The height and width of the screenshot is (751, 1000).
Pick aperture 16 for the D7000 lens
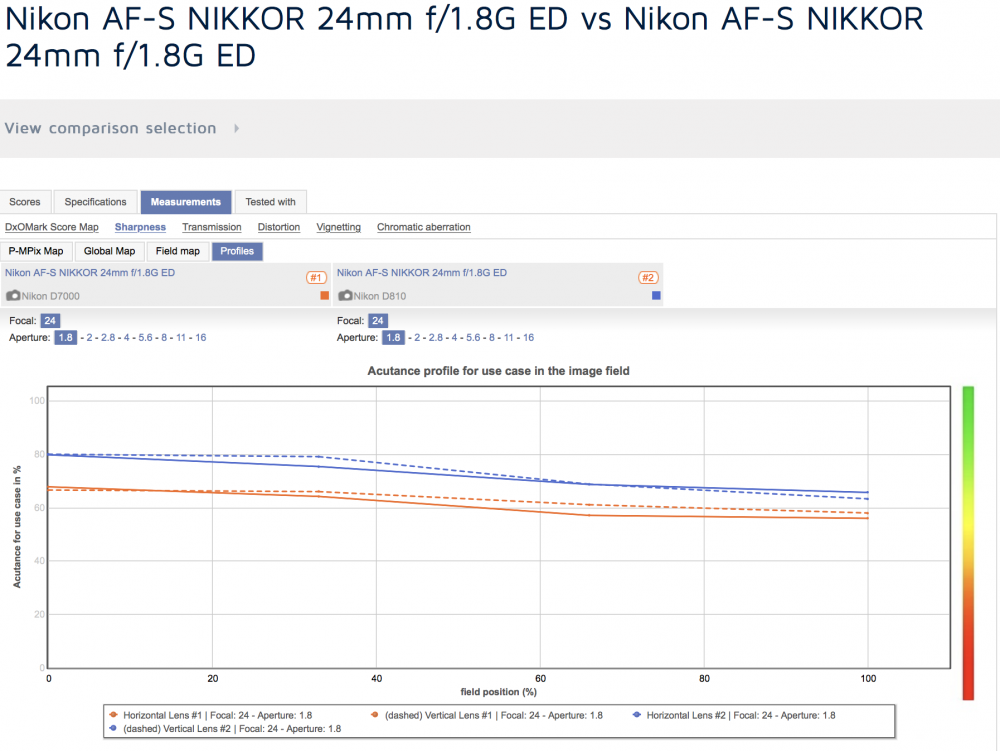click(x=201, y=338)
